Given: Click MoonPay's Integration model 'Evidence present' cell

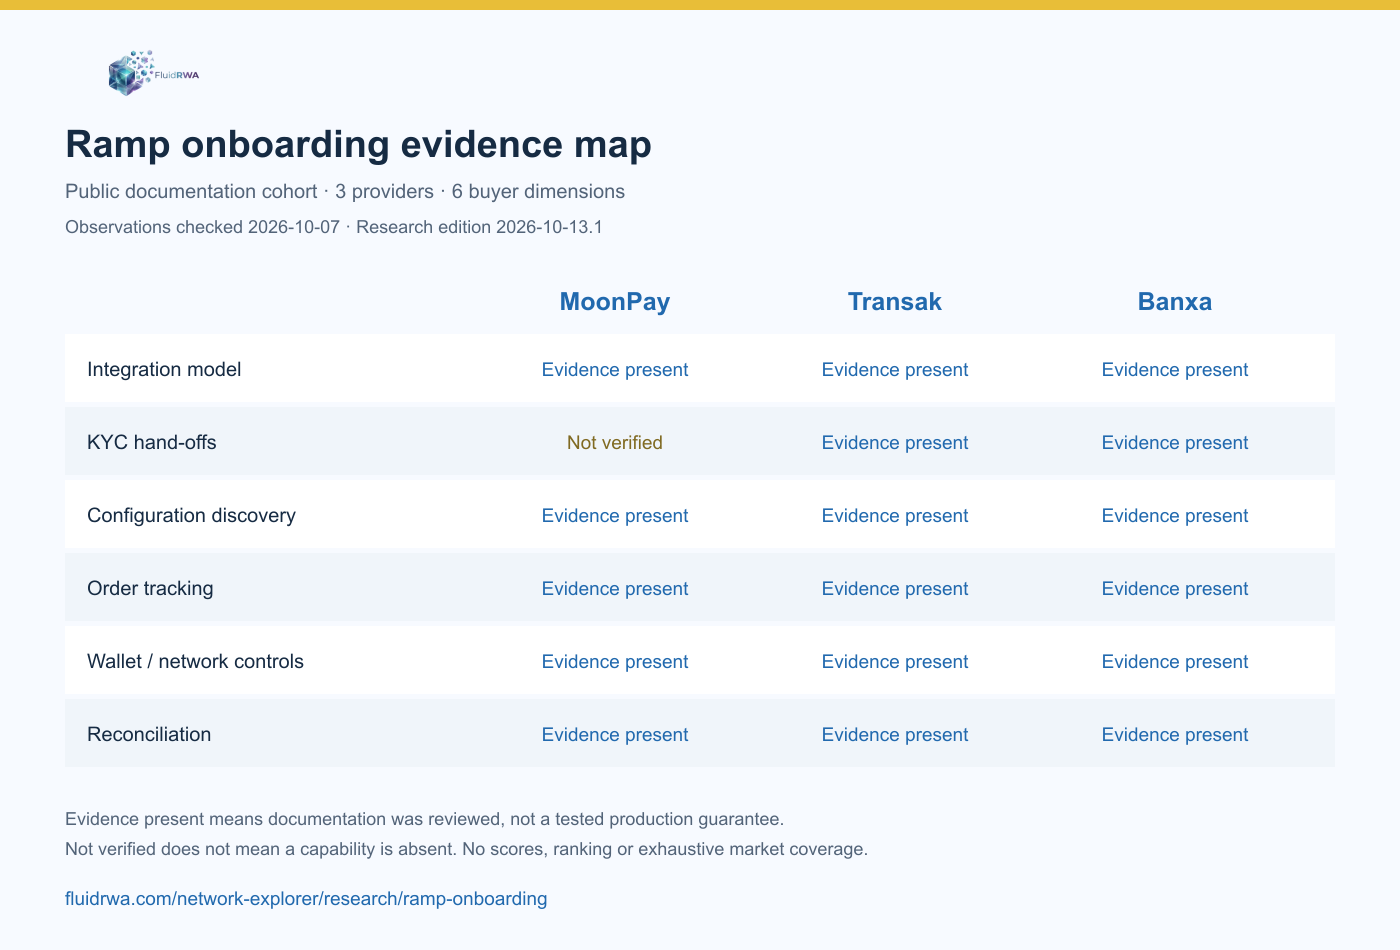Looking at the screenshot, I should [x=615, y=369].
